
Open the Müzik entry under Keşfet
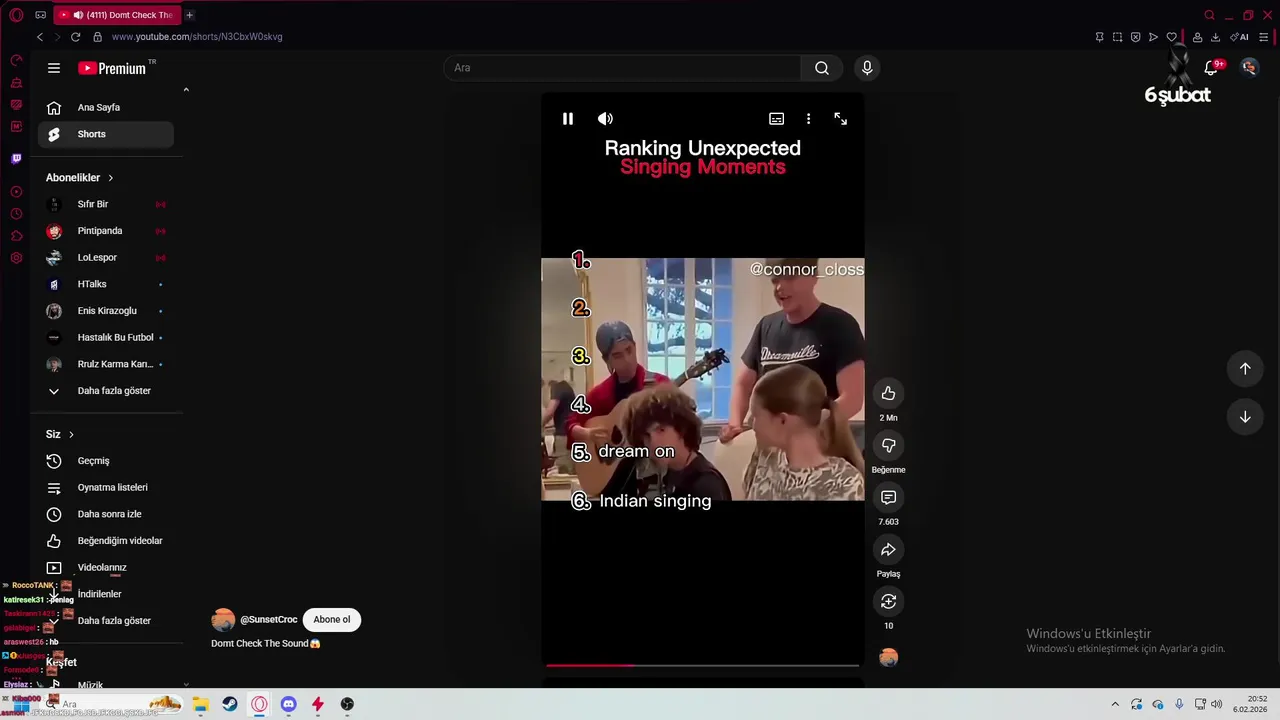coord(106,685)
